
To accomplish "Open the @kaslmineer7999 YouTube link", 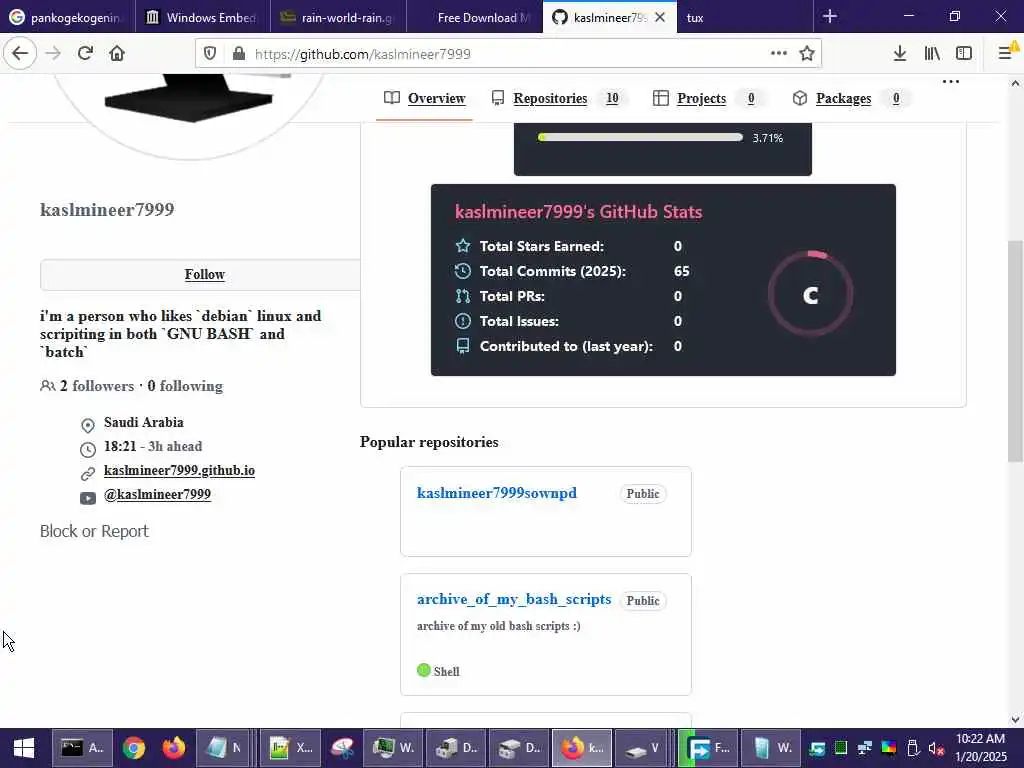I will (x=157, y=494).
